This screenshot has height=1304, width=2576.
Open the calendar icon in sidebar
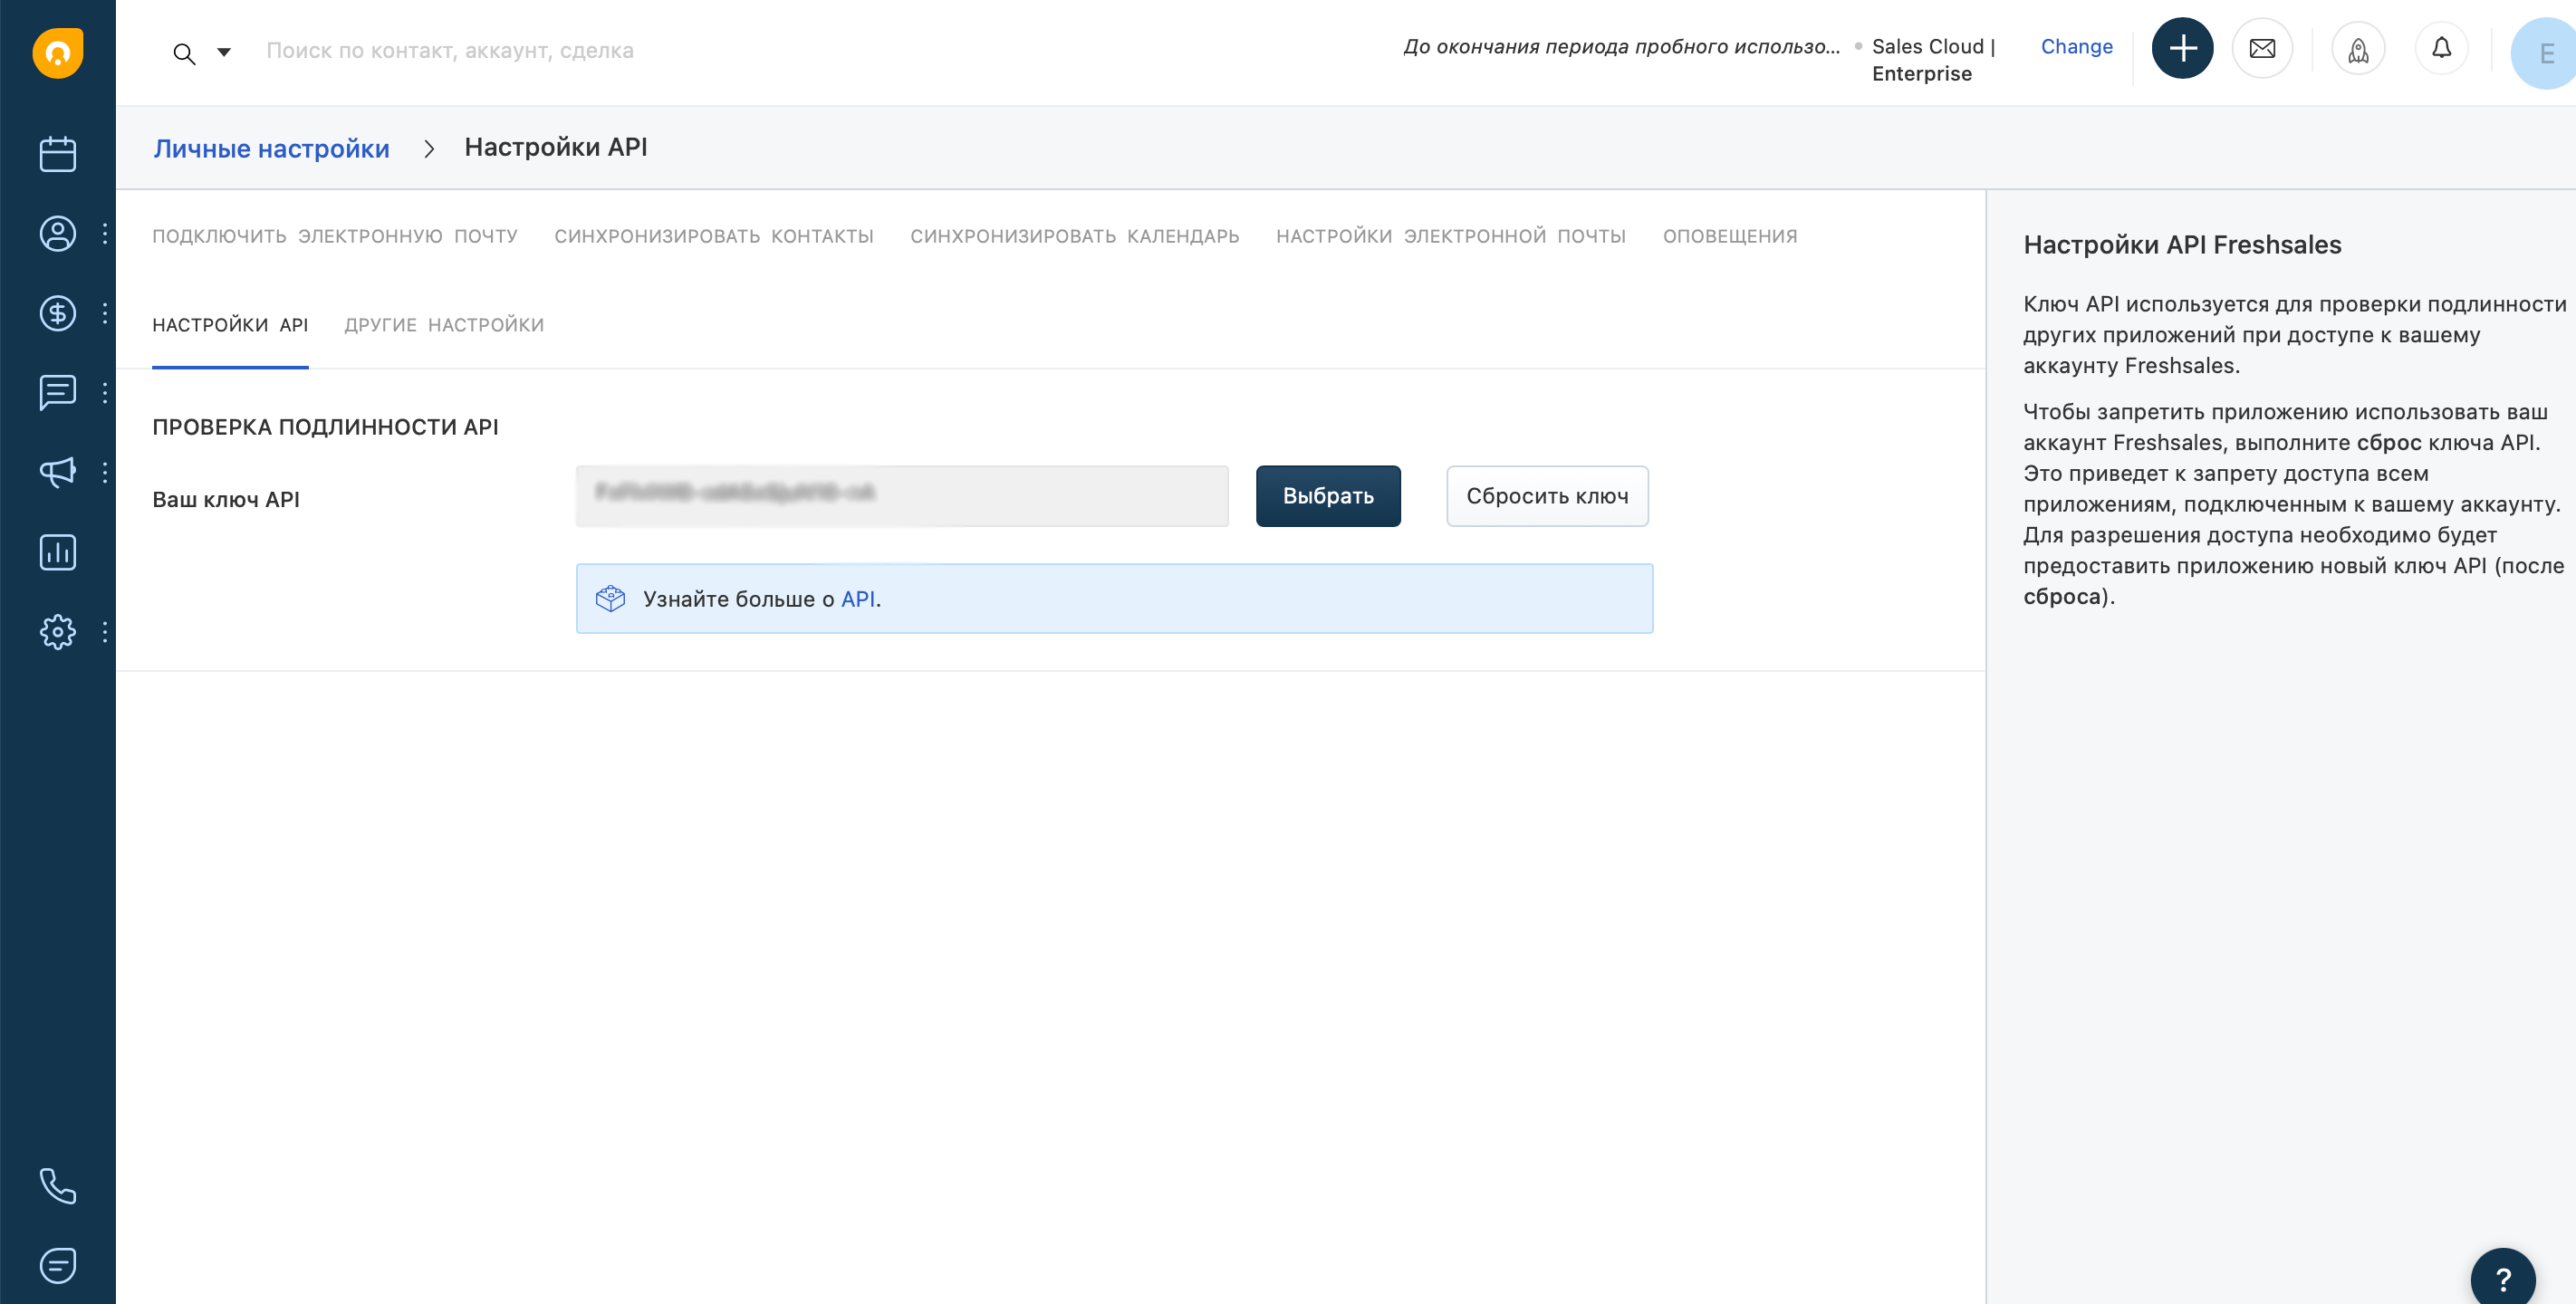[x=58, y=154]
